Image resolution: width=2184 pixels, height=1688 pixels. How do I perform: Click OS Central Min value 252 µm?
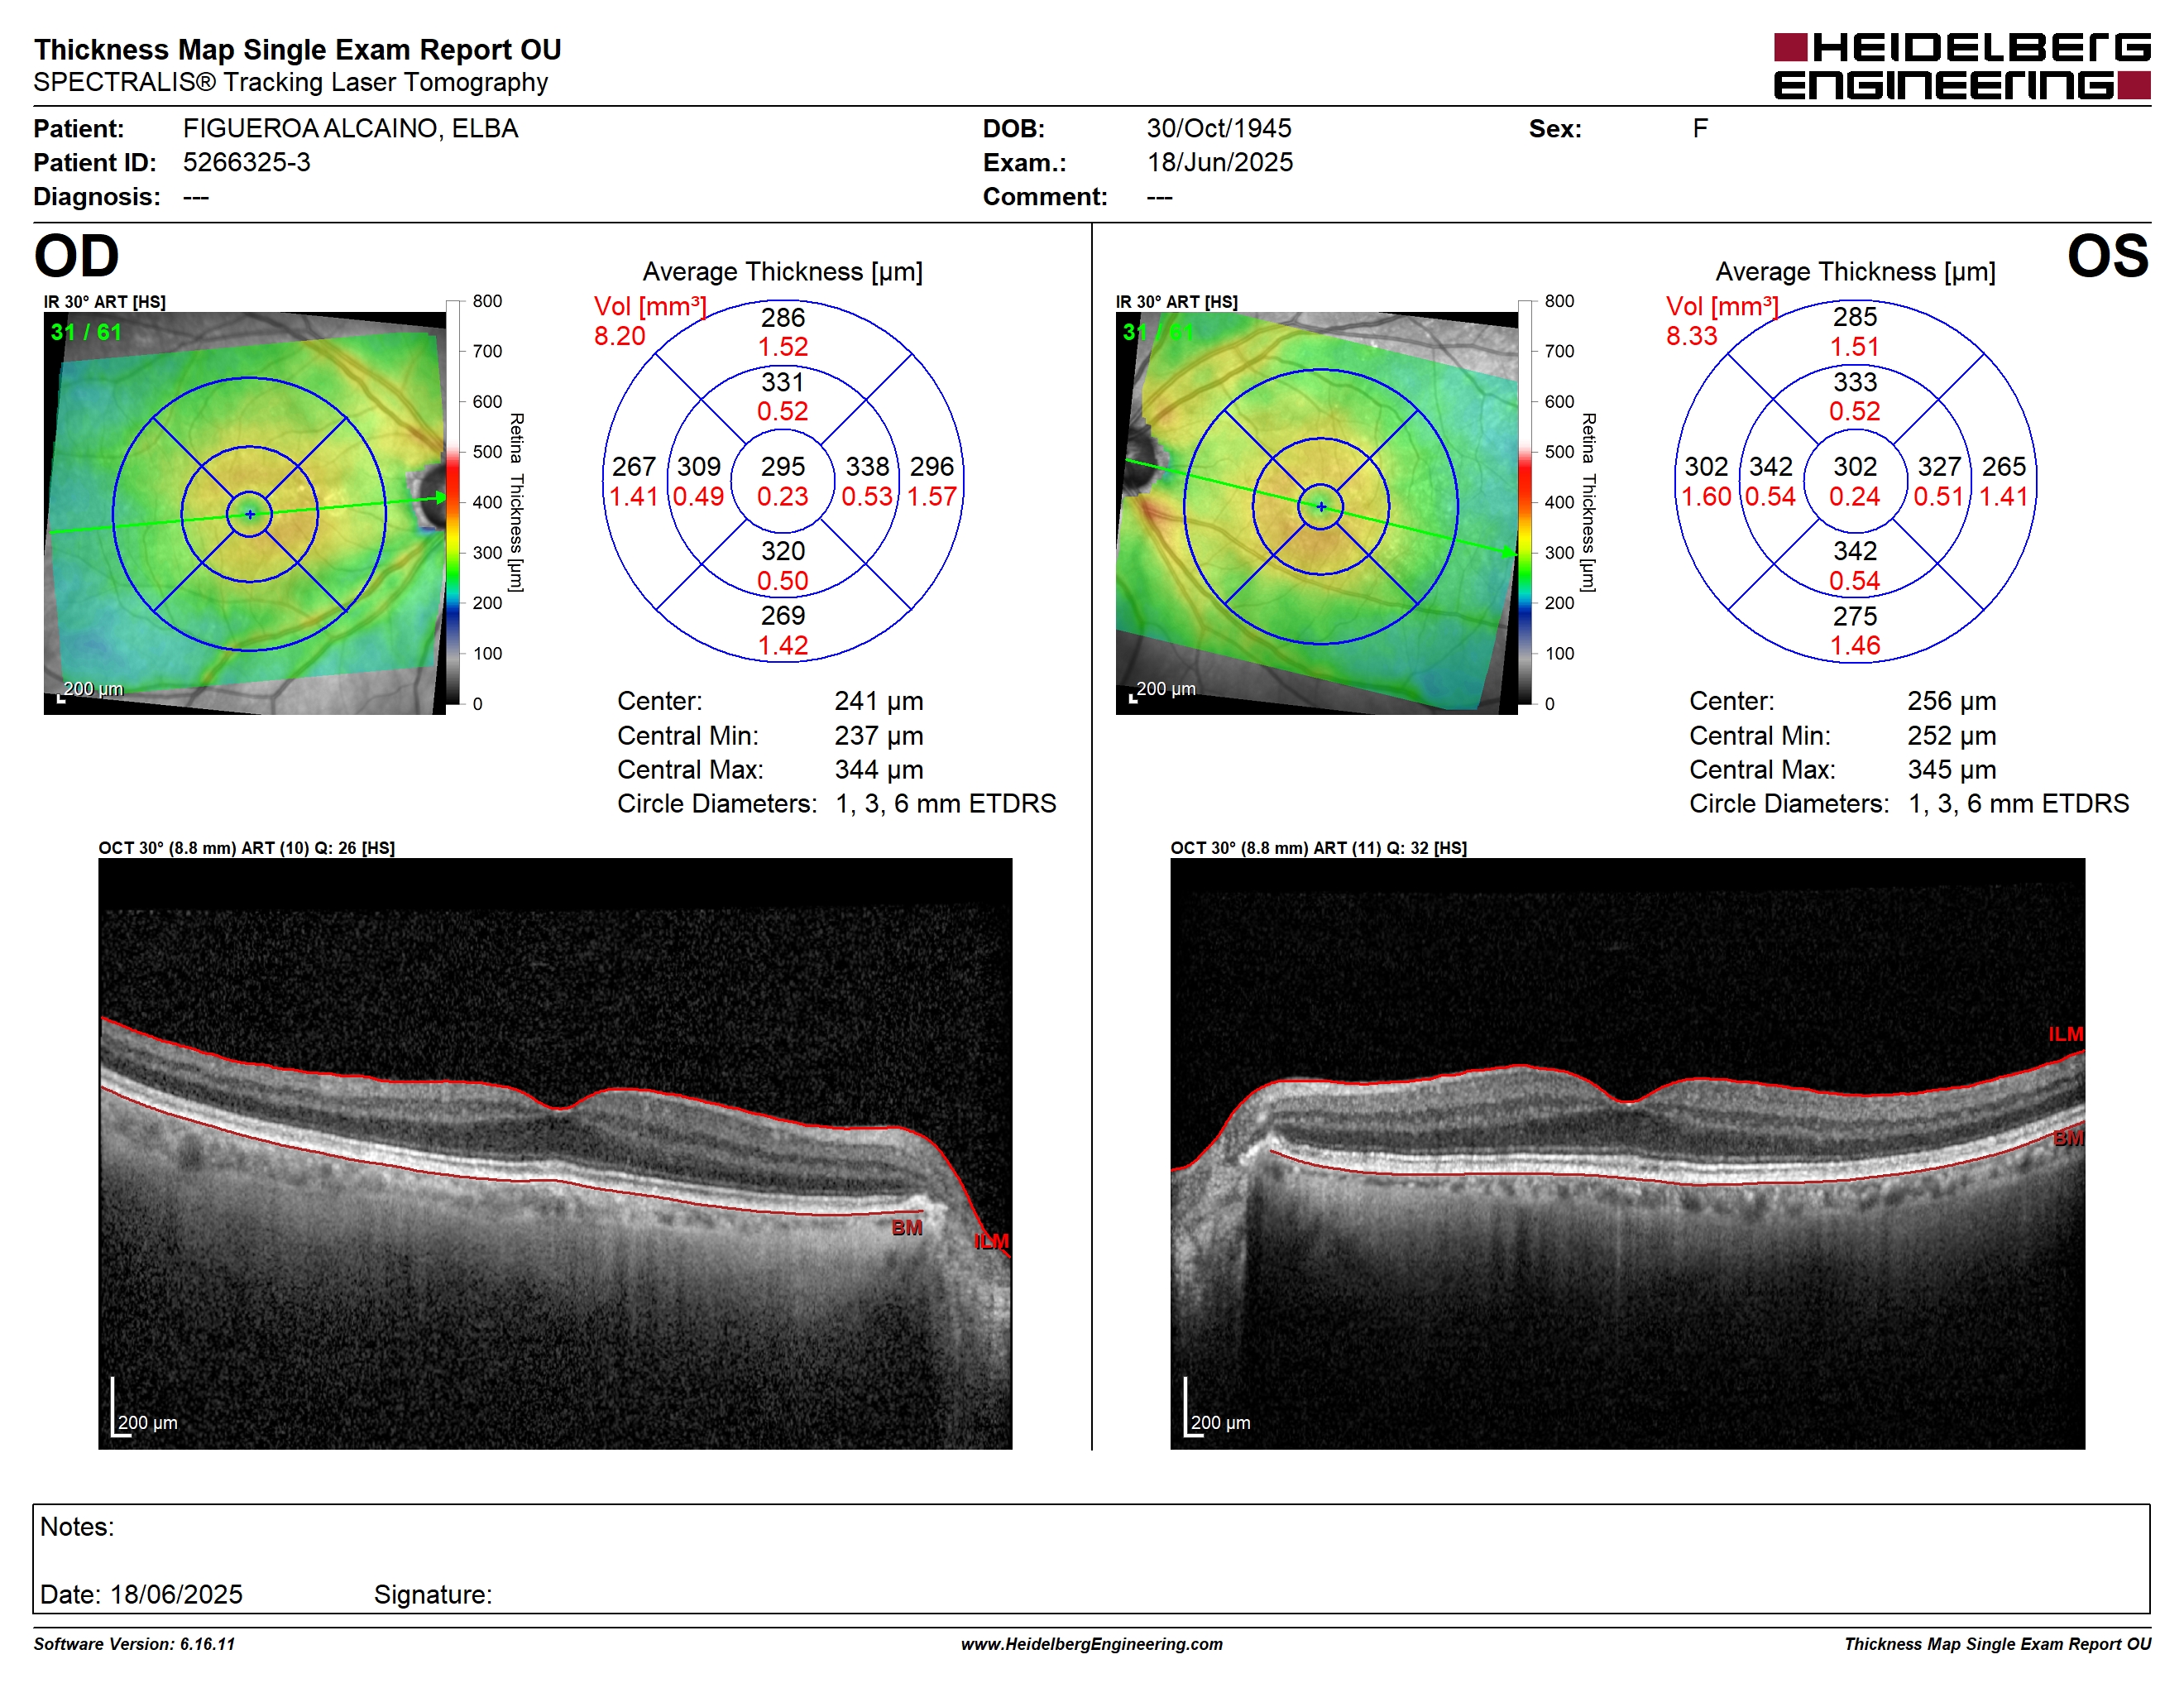point(1952,736)
